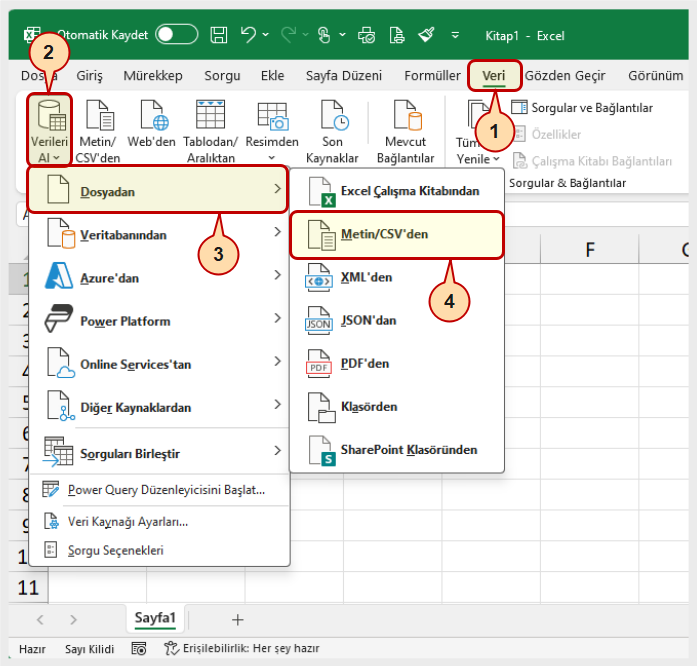697x666 pixels.
Task: Click the Hazır status text
Action: [32, 649]
